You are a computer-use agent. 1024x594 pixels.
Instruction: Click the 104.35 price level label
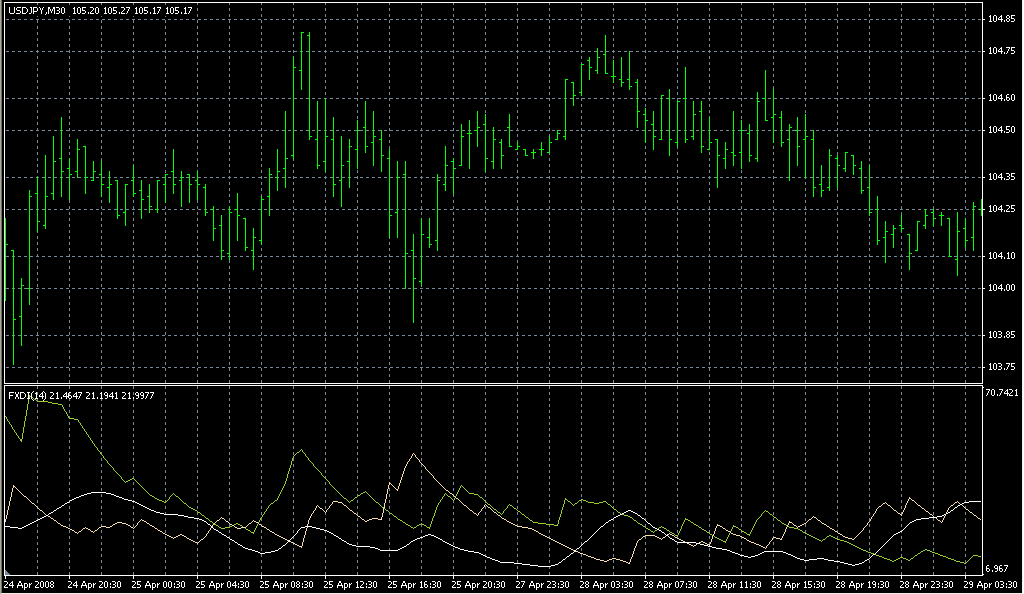tap(1002, 177)
